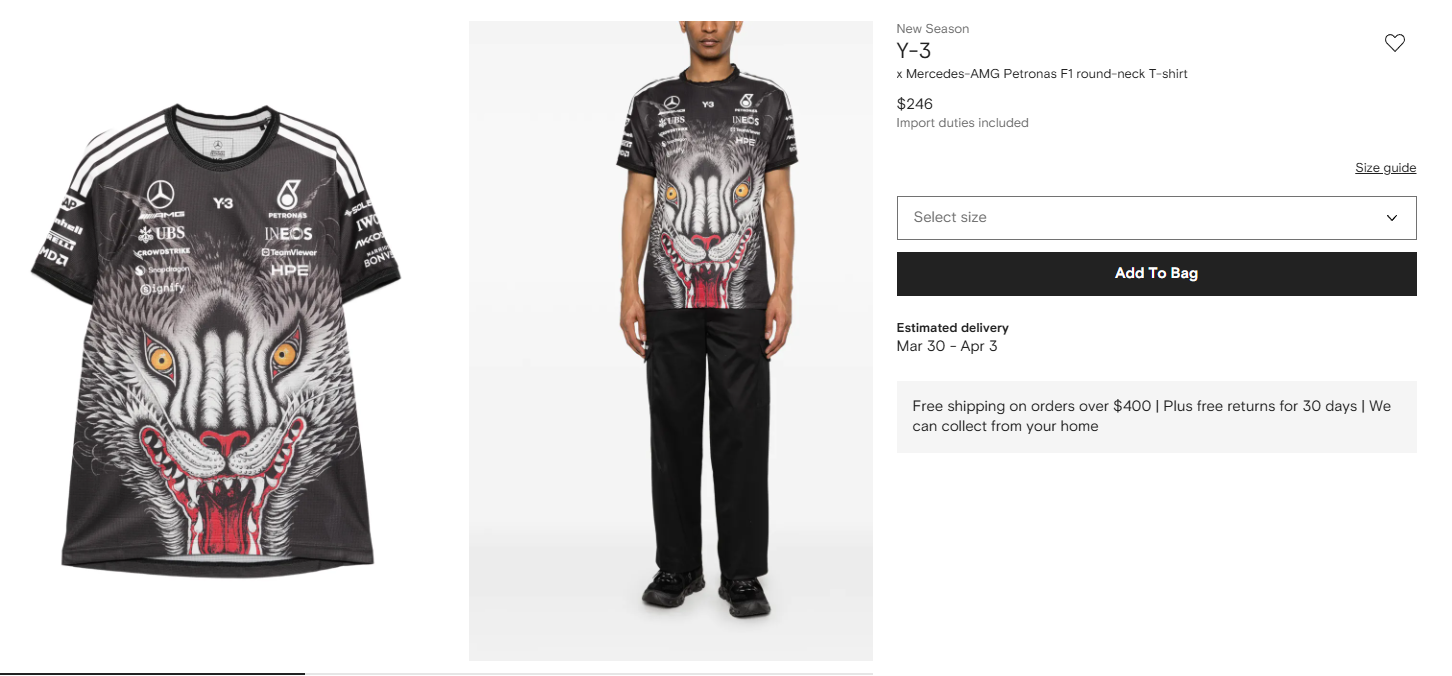Click the Import duties included note
The height and width of the screenshot is (676, 1452).
(x=962, y=123)
